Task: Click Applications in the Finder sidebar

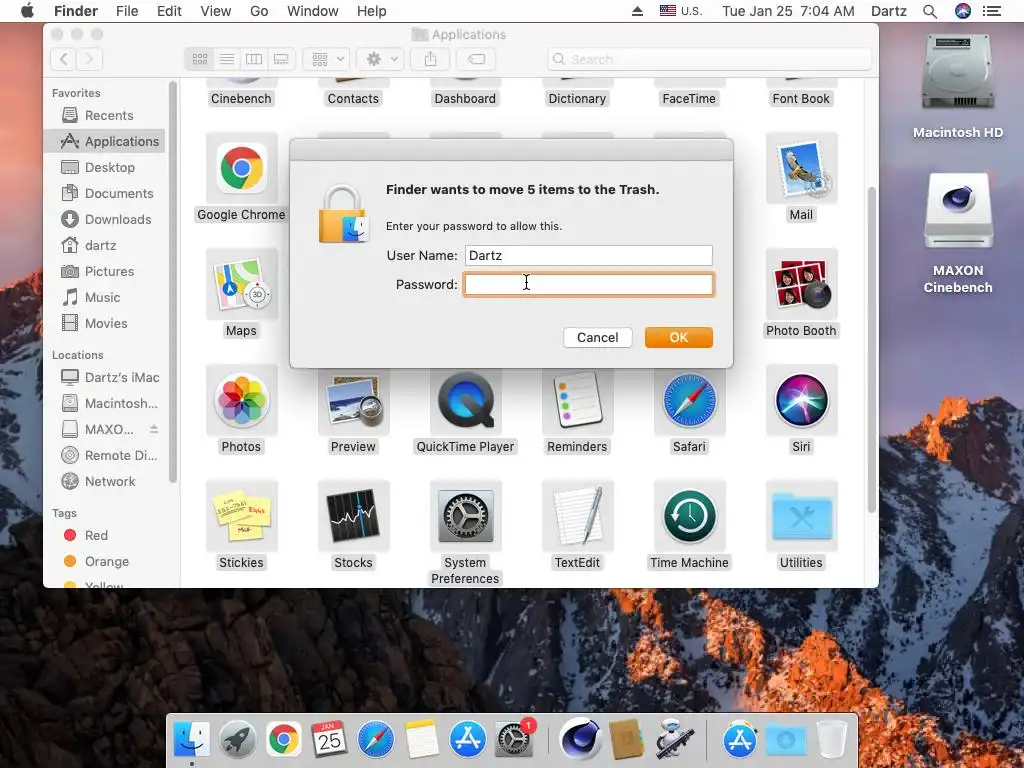Action: coord(104,142)
